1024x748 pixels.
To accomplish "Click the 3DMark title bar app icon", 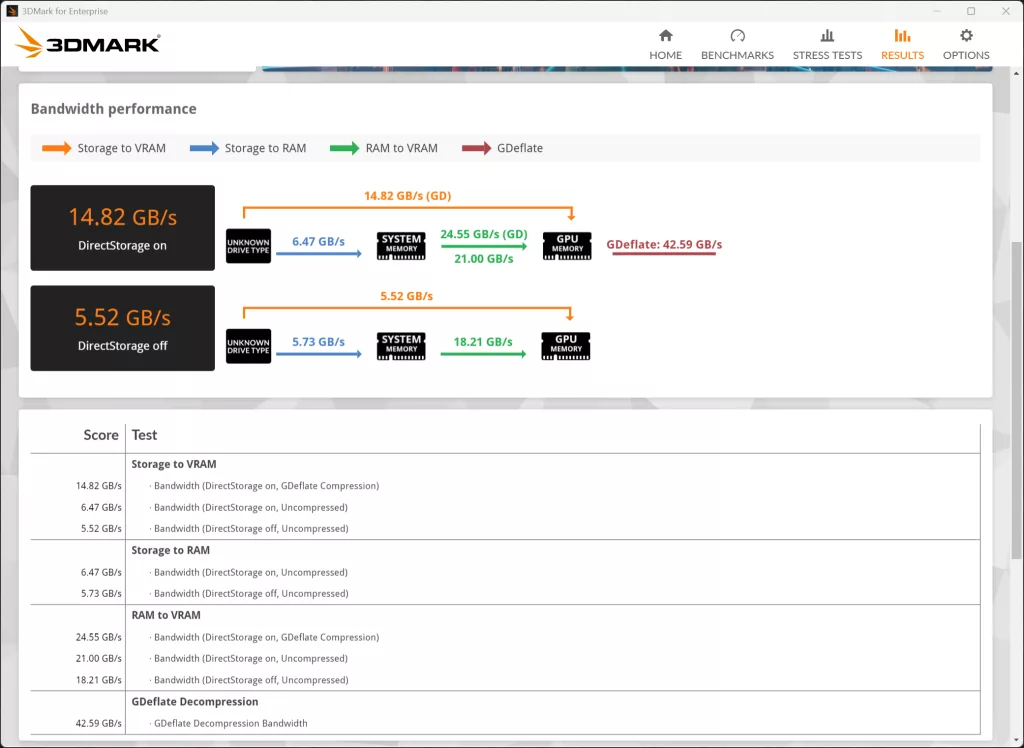I will (12, 11).
